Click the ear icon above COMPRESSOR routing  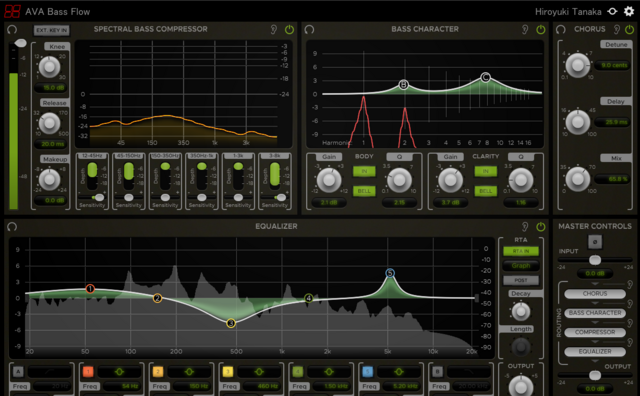pos(630,323)
